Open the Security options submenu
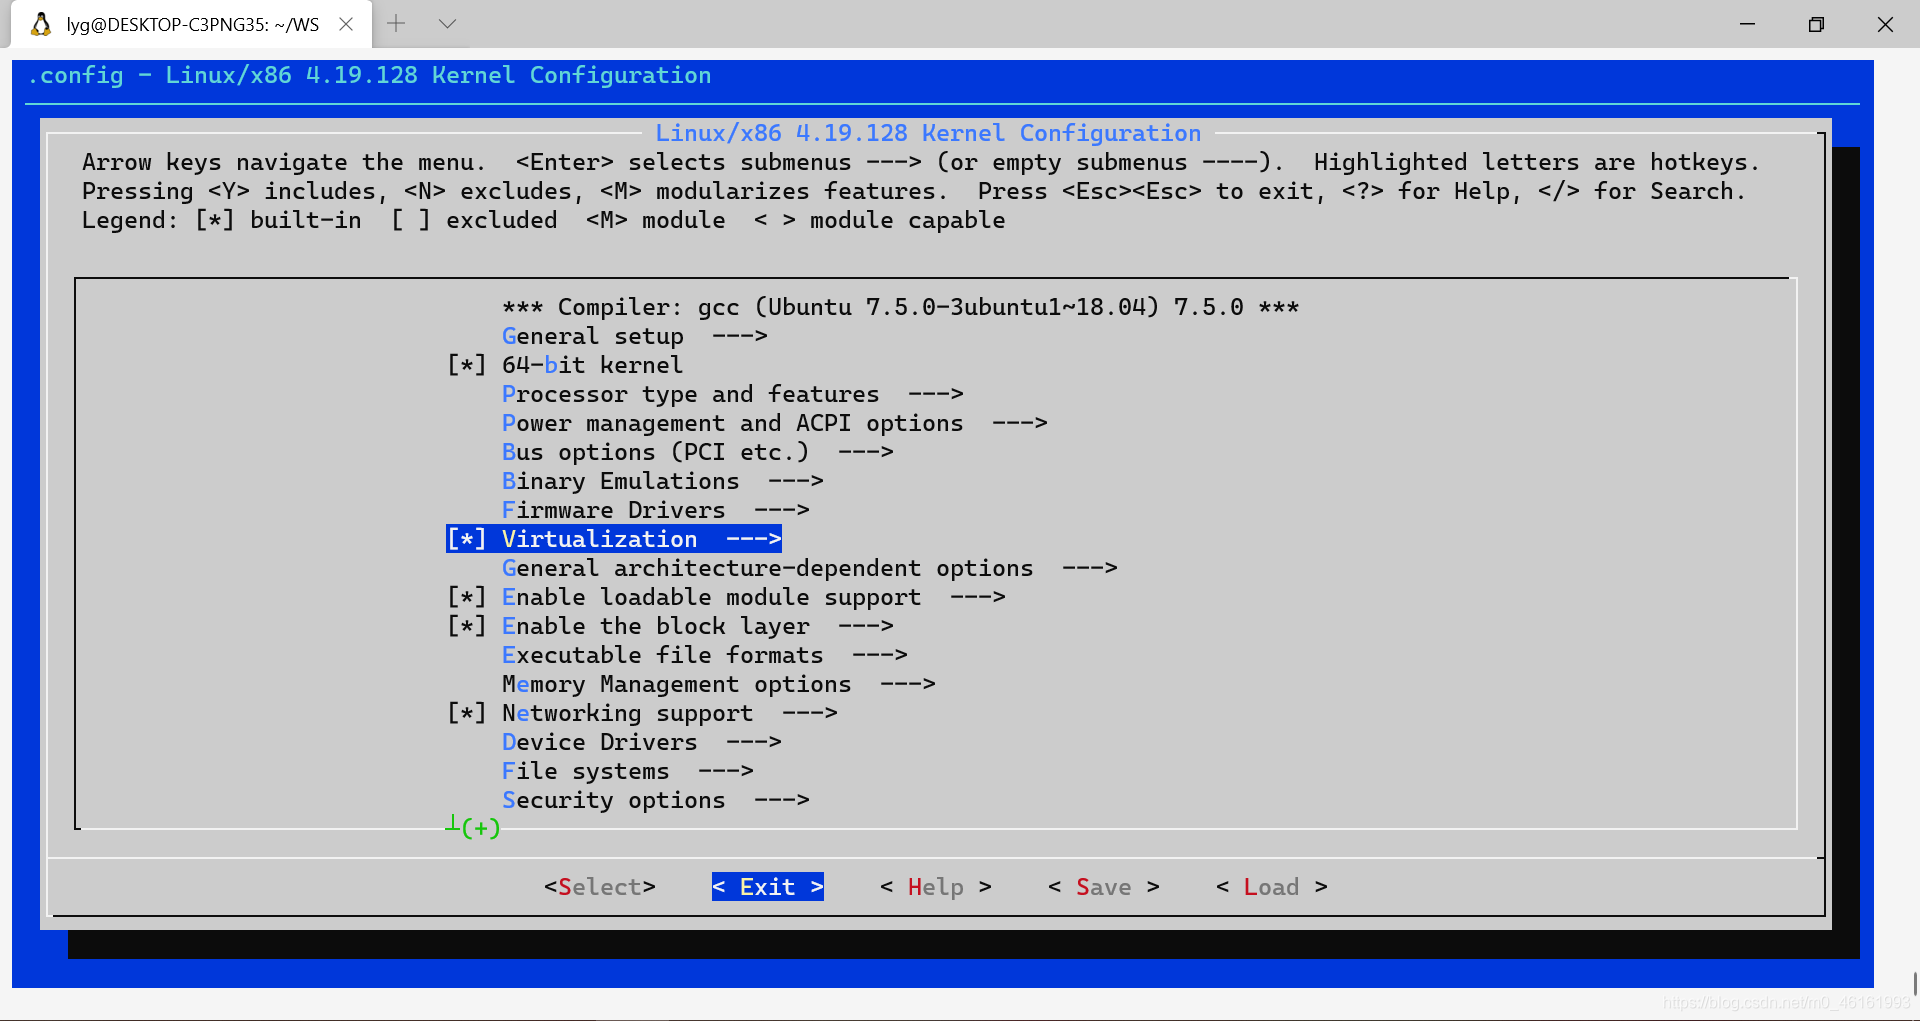 tap(655, 800)
